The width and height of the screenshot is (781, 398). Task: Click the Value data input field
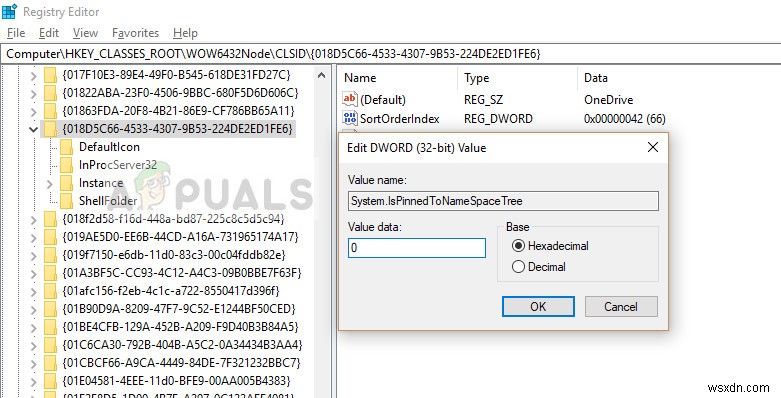[x=417, y=248]
